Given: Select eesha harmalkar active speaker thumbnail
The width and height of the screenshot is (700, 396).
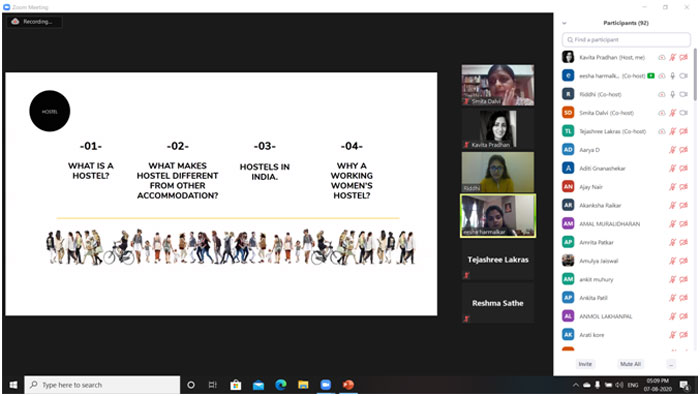Looking at the screenshot, I should pyautogui.click(x=498, y=216).
